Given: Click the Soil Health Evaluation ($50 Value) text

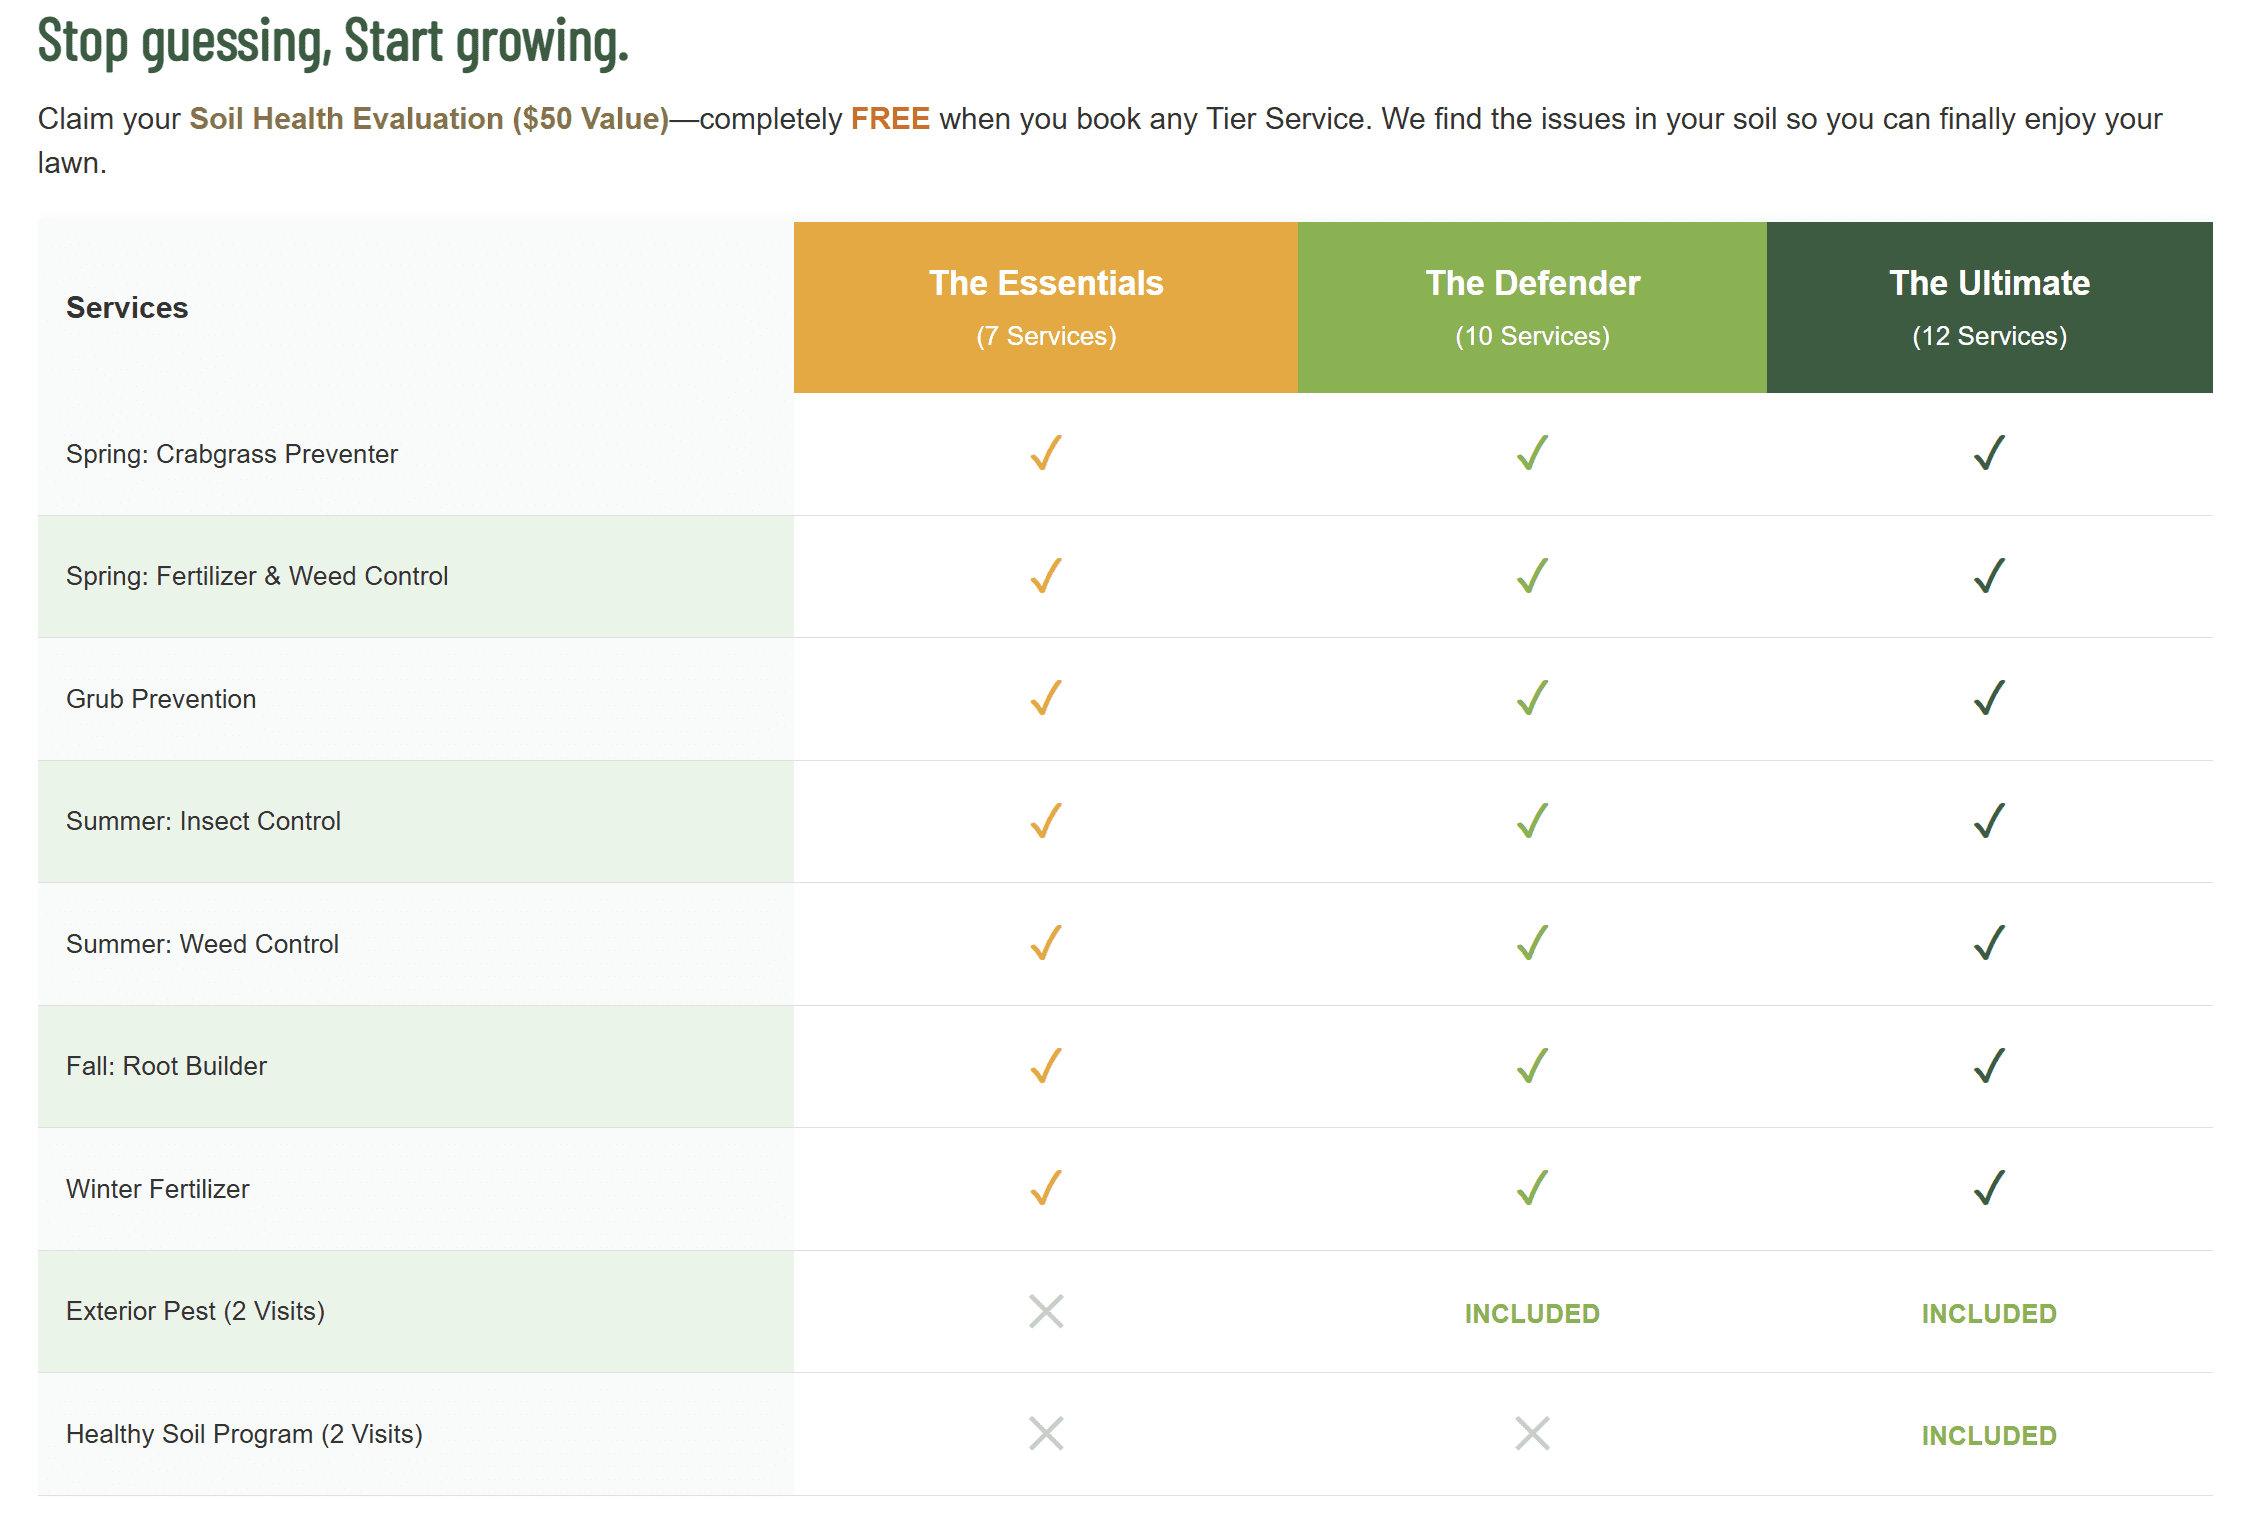Looking at the screenshot, I should coord(429,119).
